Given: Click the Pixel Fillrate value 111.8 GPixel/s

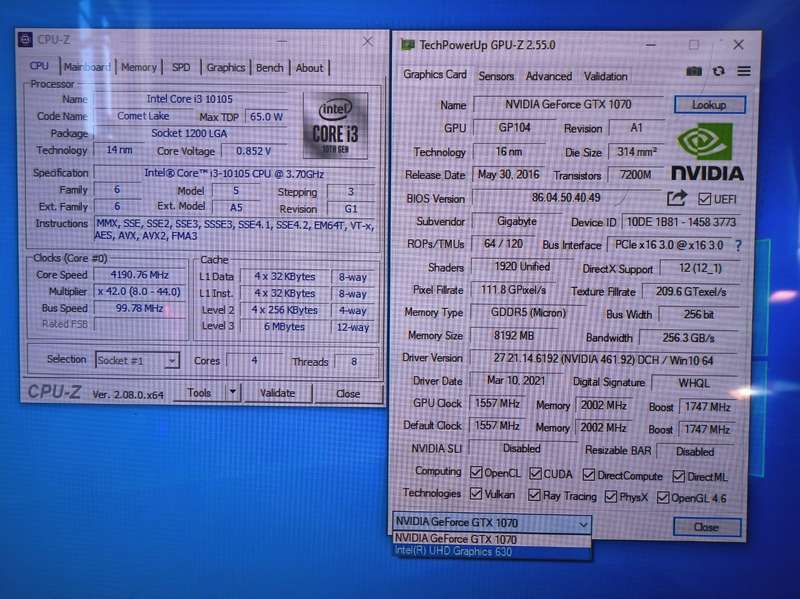Looking at the screenshot, I should [x=513, y=290].
